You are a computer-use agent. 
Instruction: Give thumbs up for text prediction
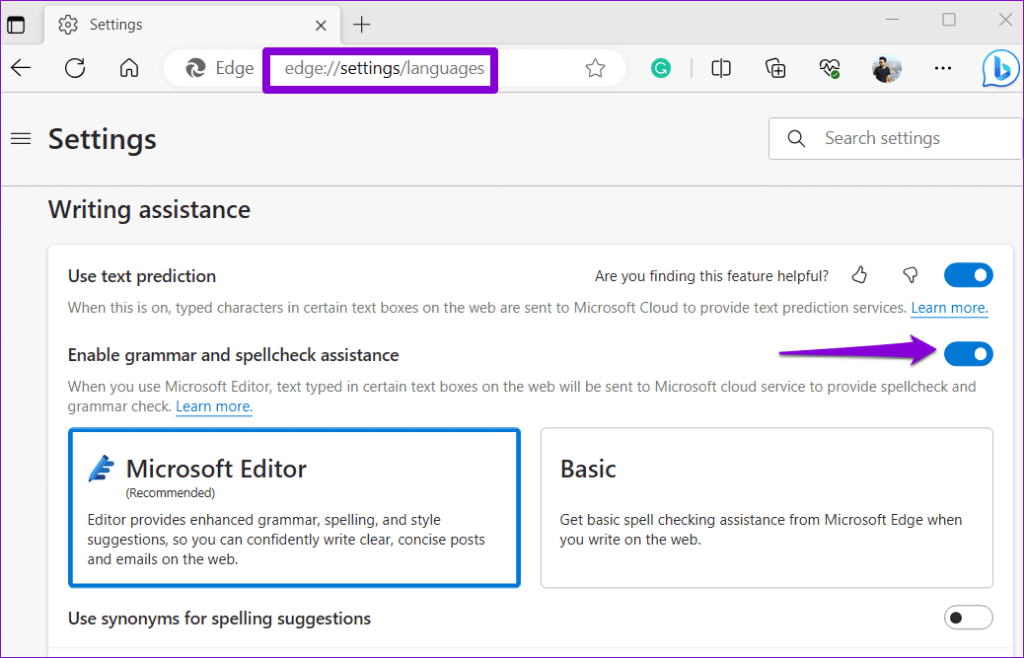(x=859, y=275)
